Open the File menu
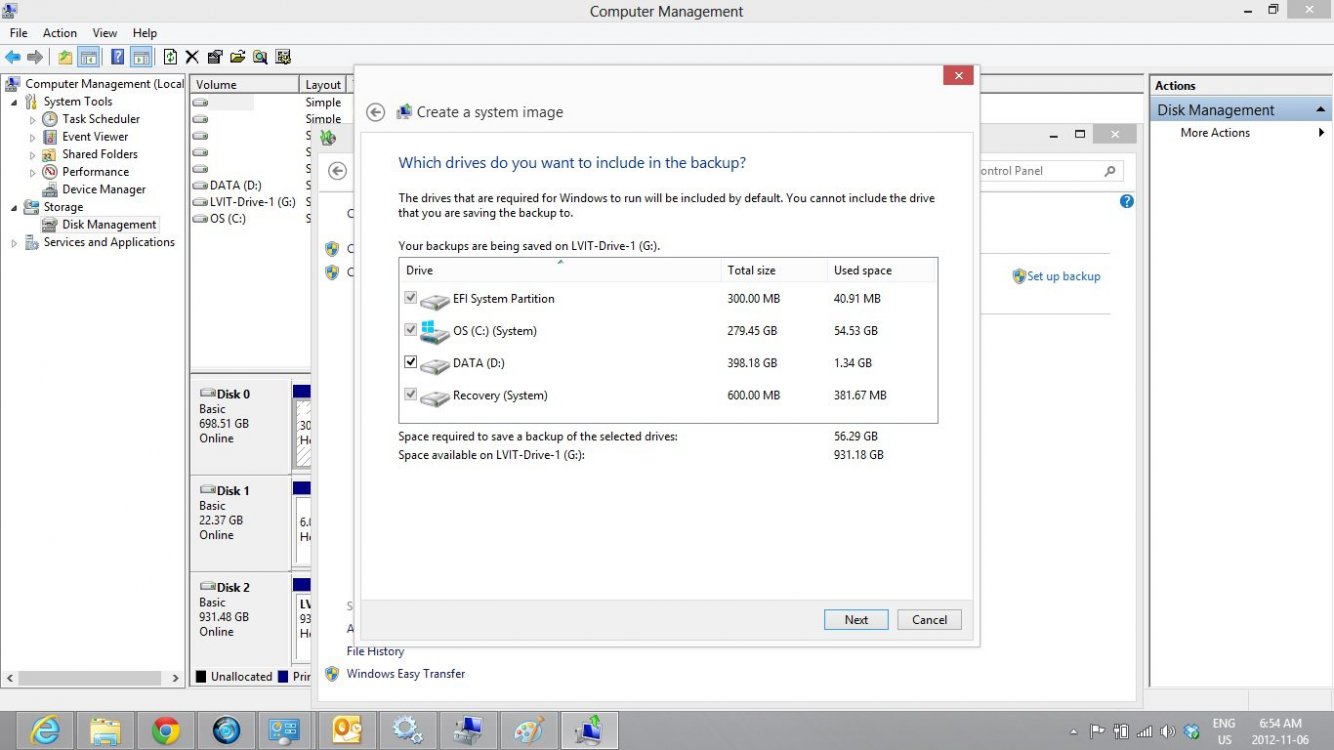Image resolution: width=1334 pixels, height=750 pixels. coord(18,33)
